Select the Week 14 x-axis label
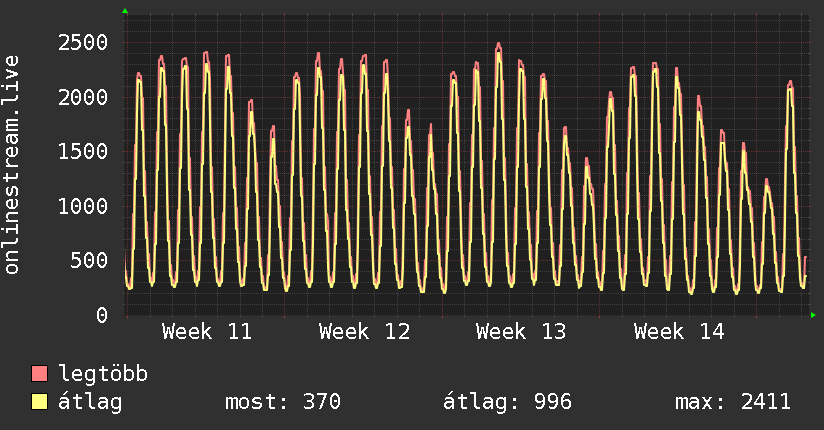The width and height of the screenshot is (824, 430). click(679, 332)
